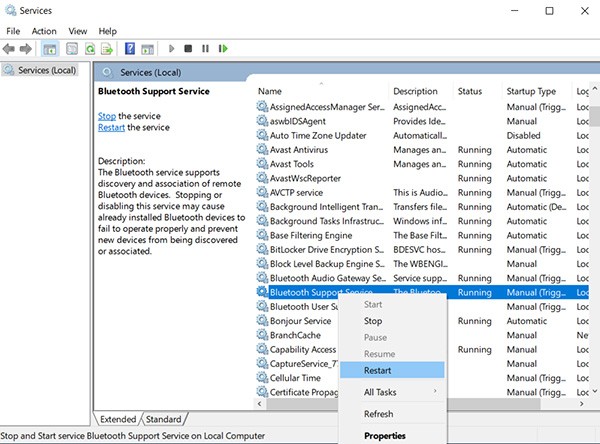Click the Restart Service toolbar icon

[x=223, y=49]
